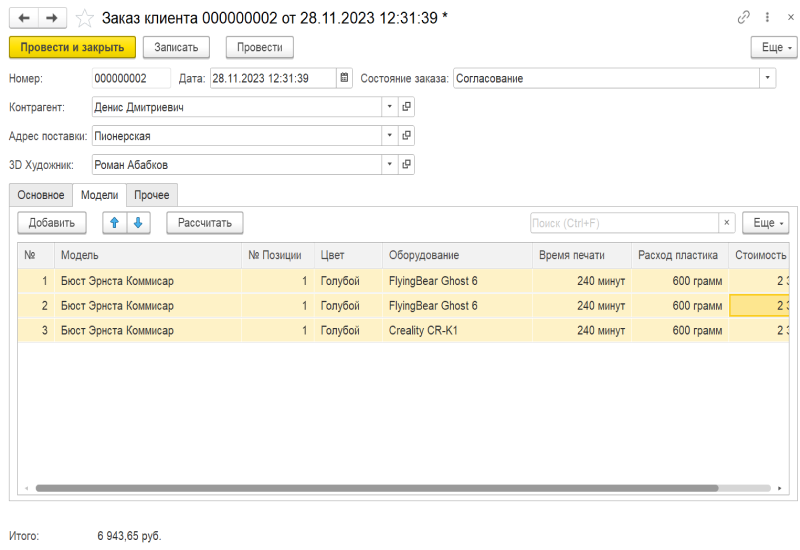800x550 pixels.
Task: Select highlighted Стоимость cell in row 2
Action: pos(759,306)
